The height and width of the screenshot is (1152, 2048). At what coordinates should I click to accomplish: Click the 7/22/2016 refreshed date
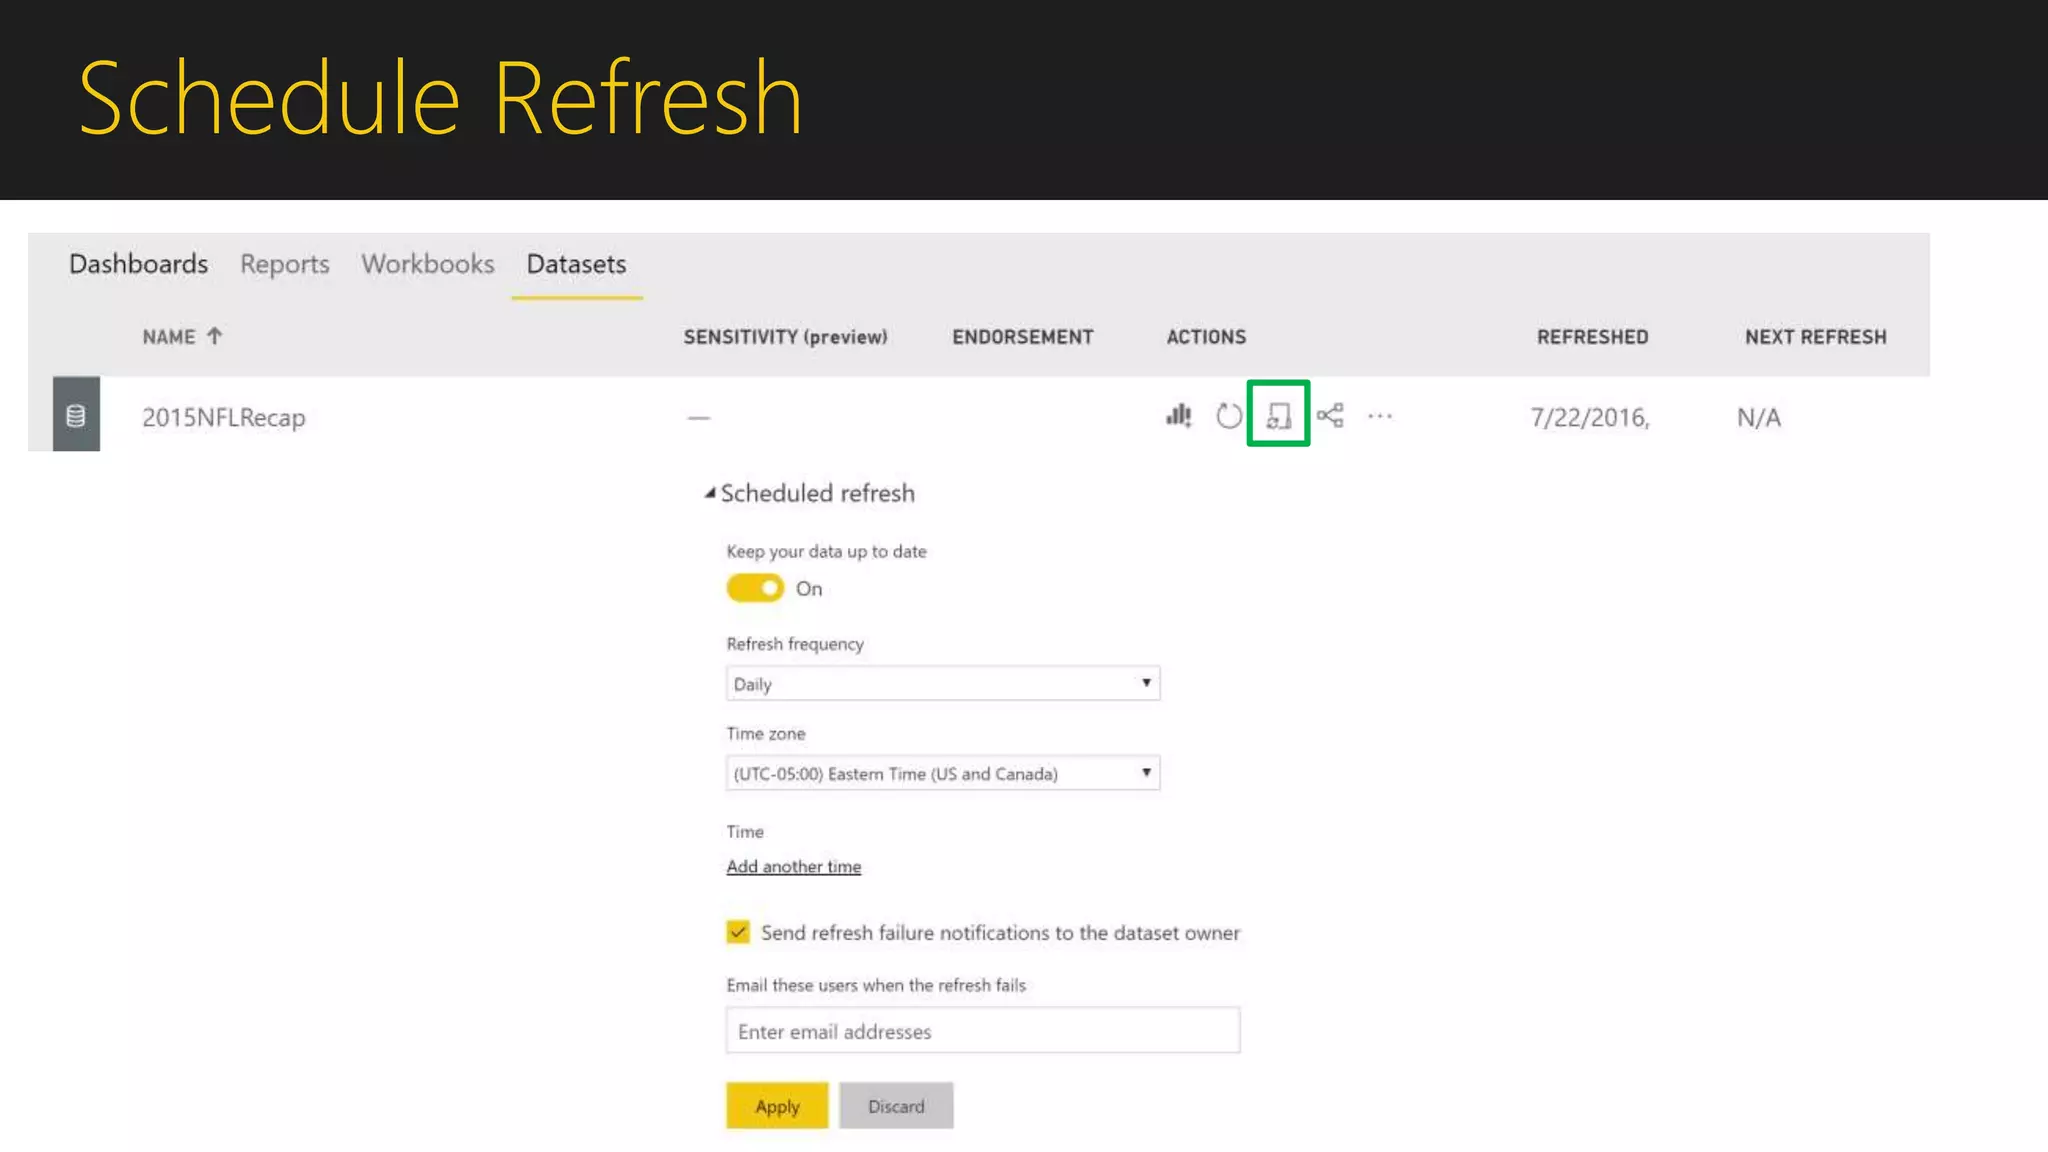point(1590,417)
